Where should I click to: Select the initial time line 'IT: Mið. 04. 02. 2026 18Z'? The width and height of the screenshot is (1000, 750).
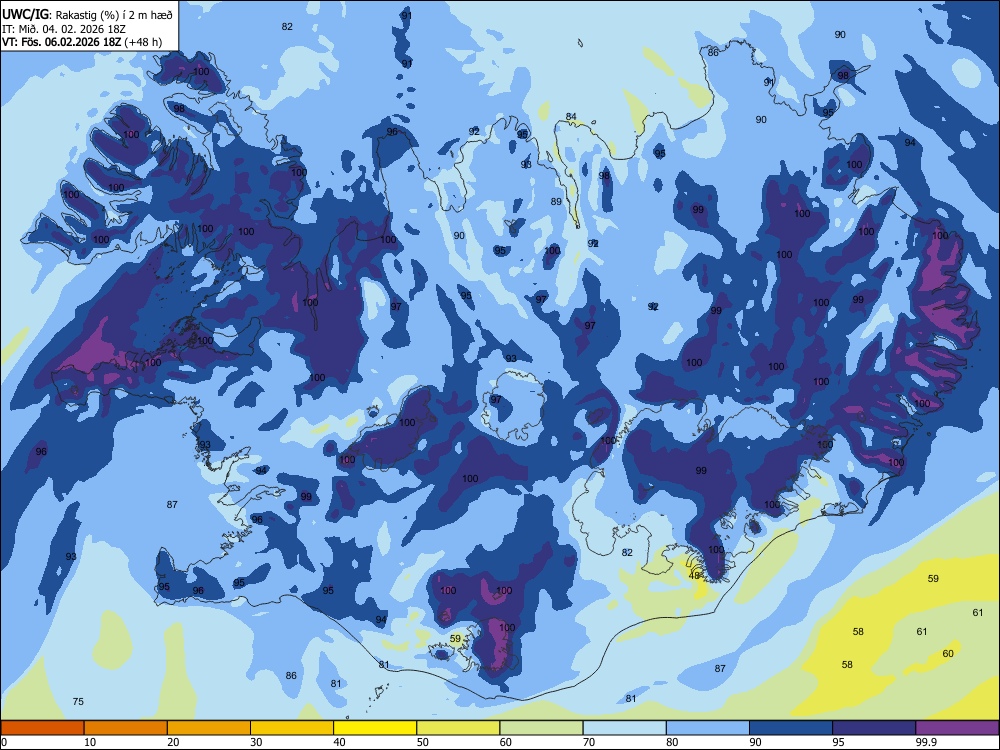(63, 29)
